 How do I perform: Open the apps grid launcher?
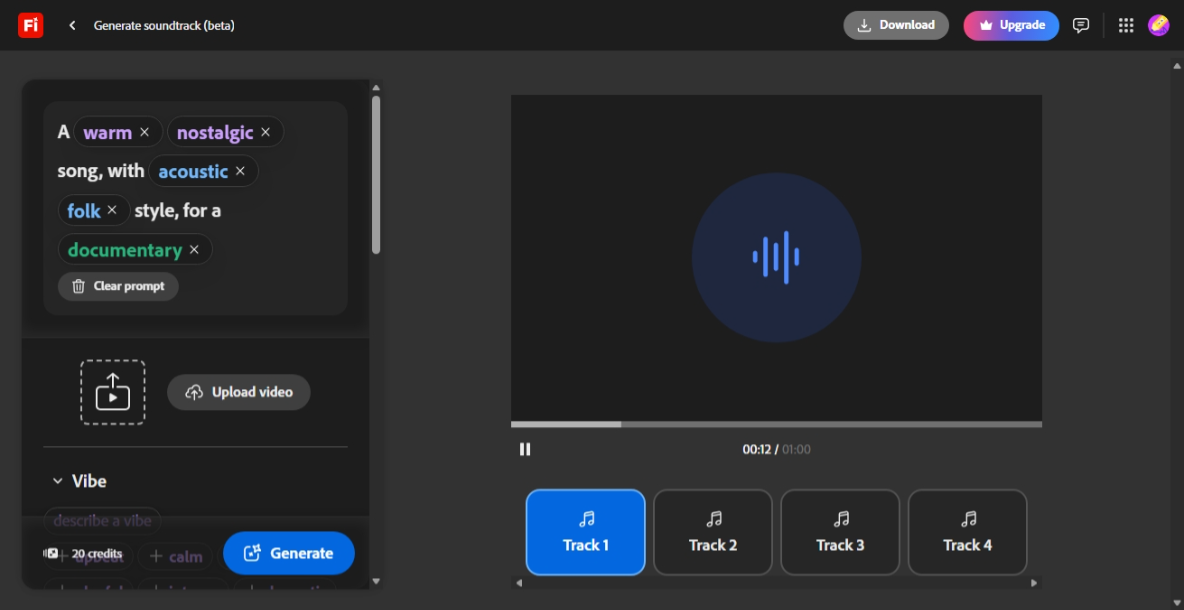pos(1126,25)
